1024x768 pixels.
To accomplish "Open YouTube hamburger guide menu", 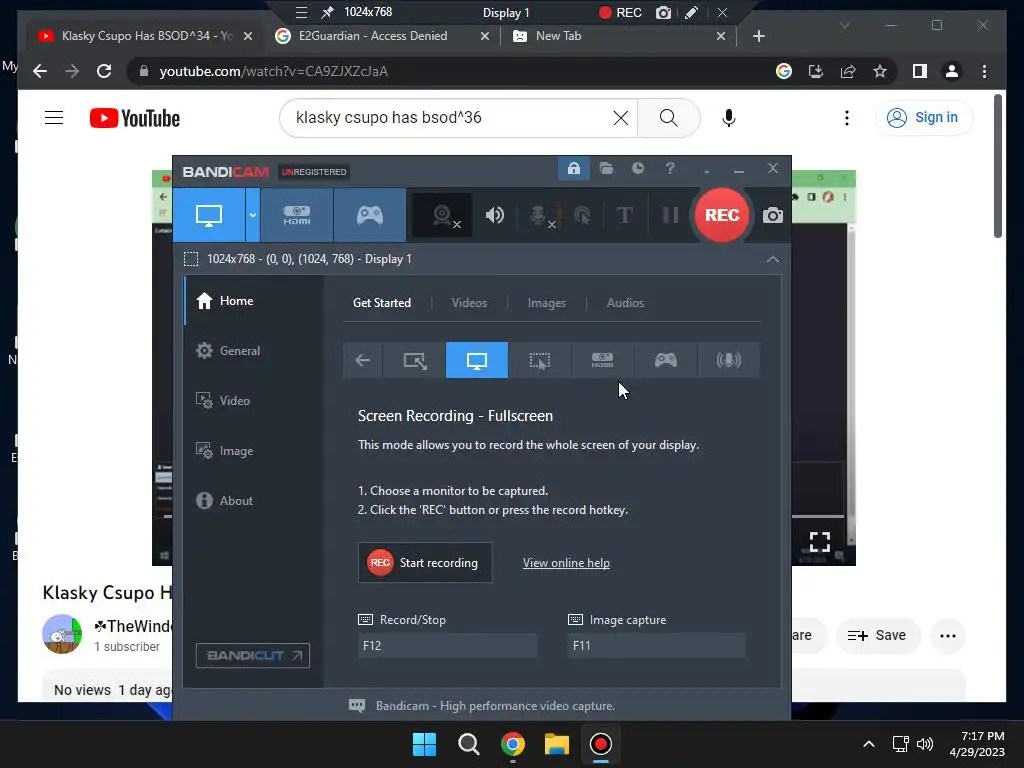I will (54, 118).
